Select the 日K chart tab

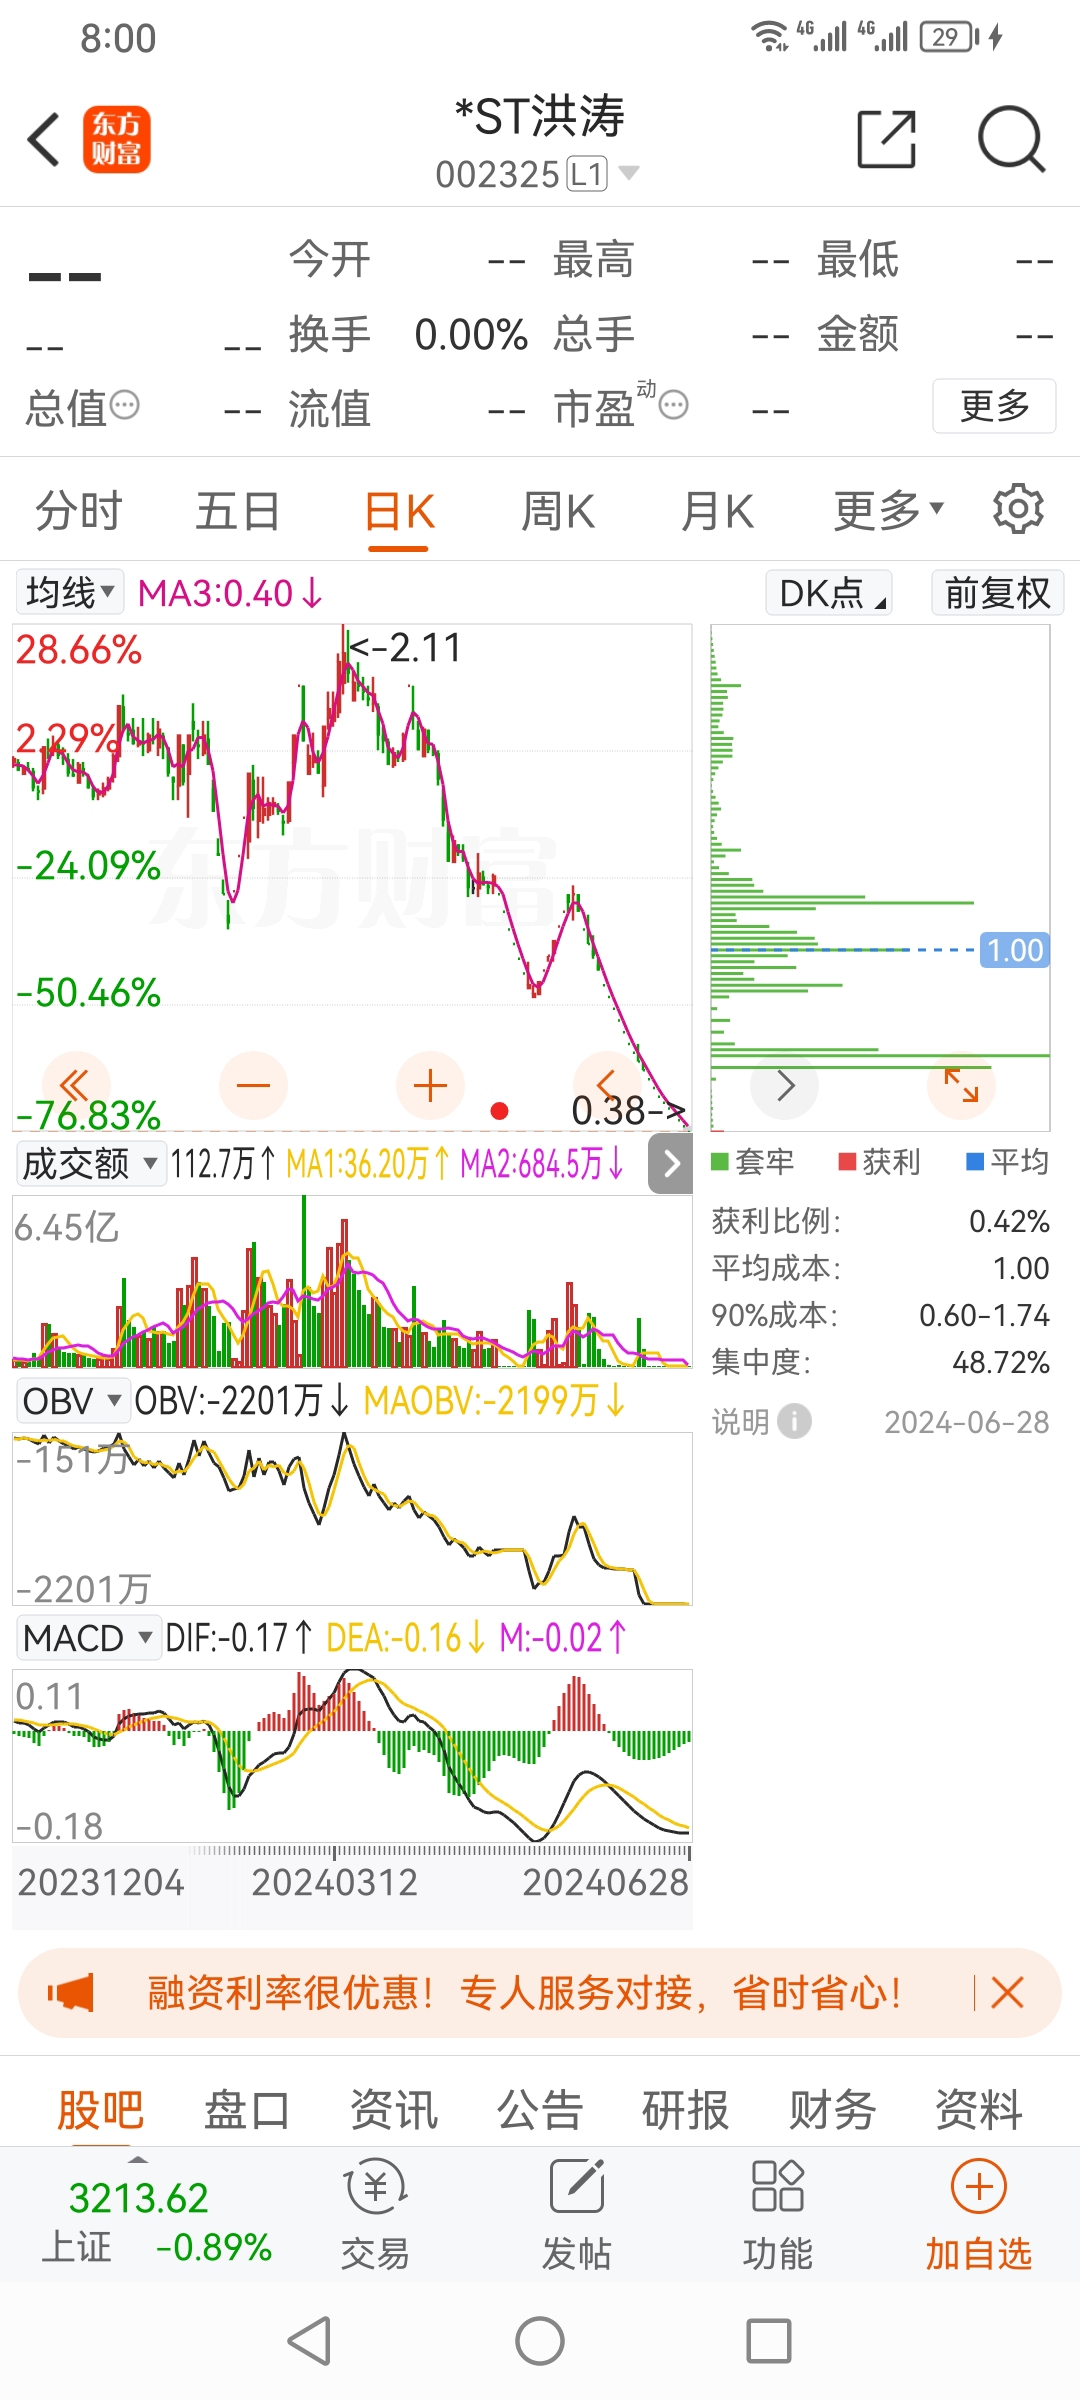tap(398, 513)
